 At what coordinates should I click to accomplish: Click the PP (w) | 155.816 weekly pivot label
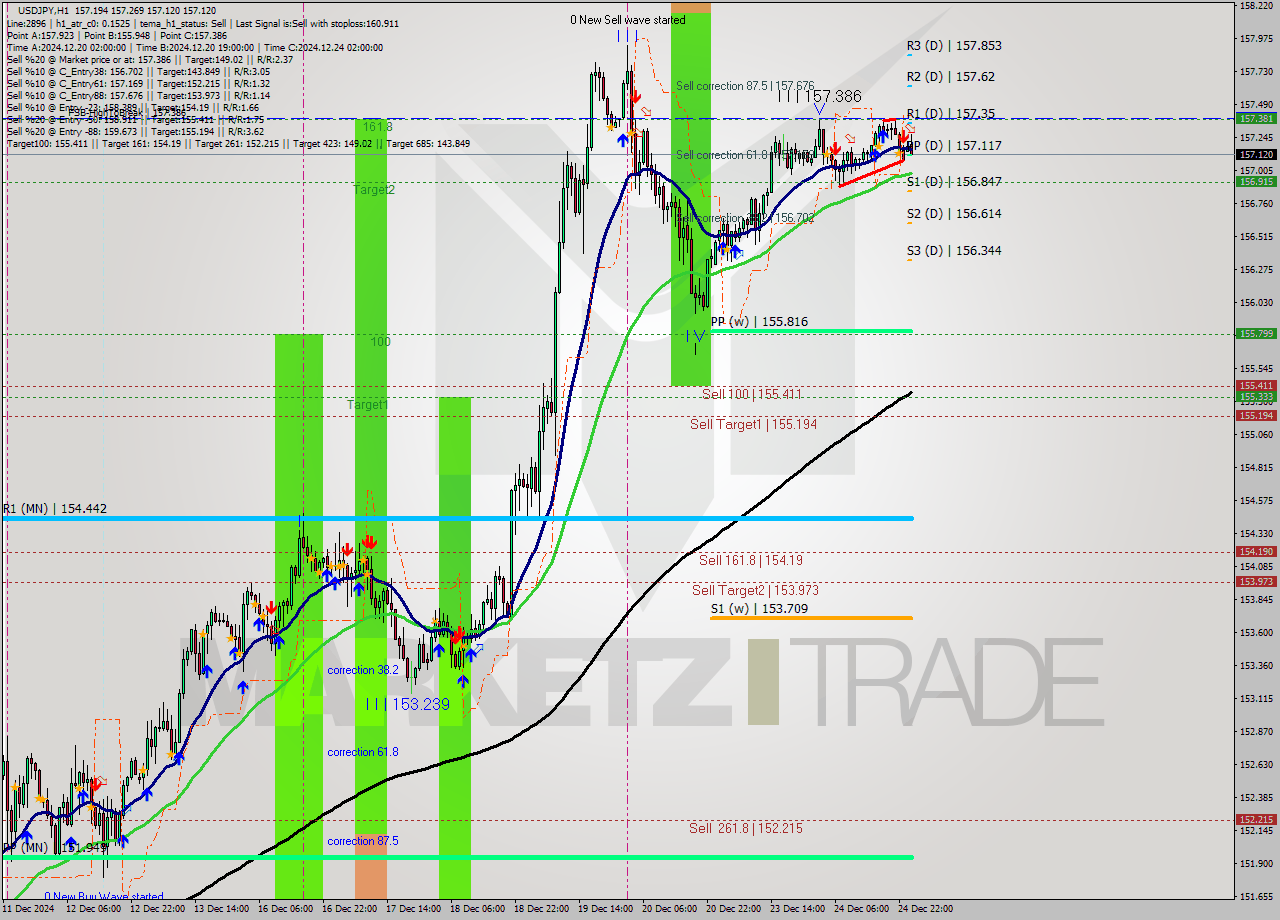(x=759, y=322)
